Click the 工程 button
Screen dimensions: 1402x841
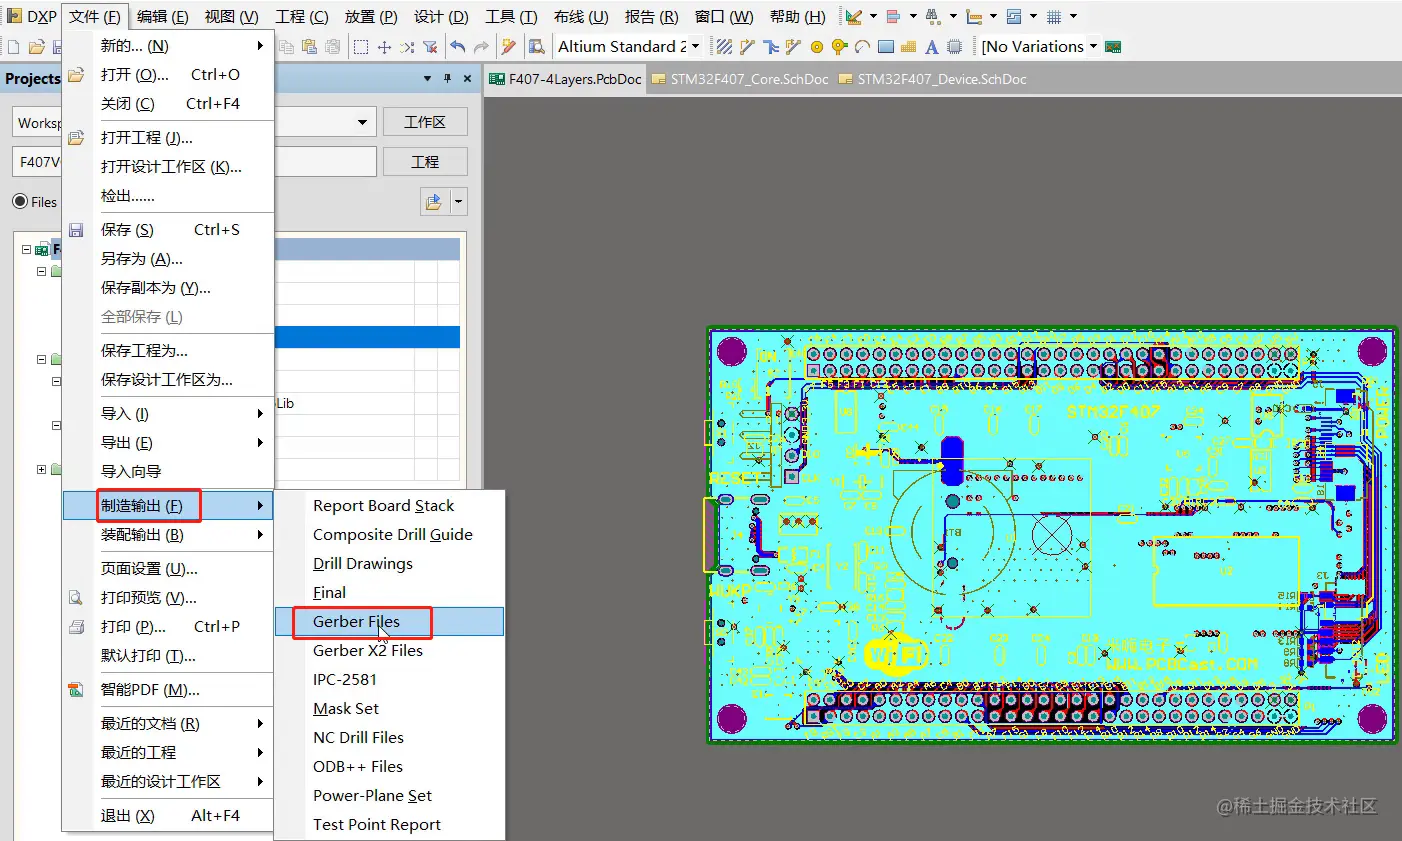pyautogui.click(x=424, y=162)
